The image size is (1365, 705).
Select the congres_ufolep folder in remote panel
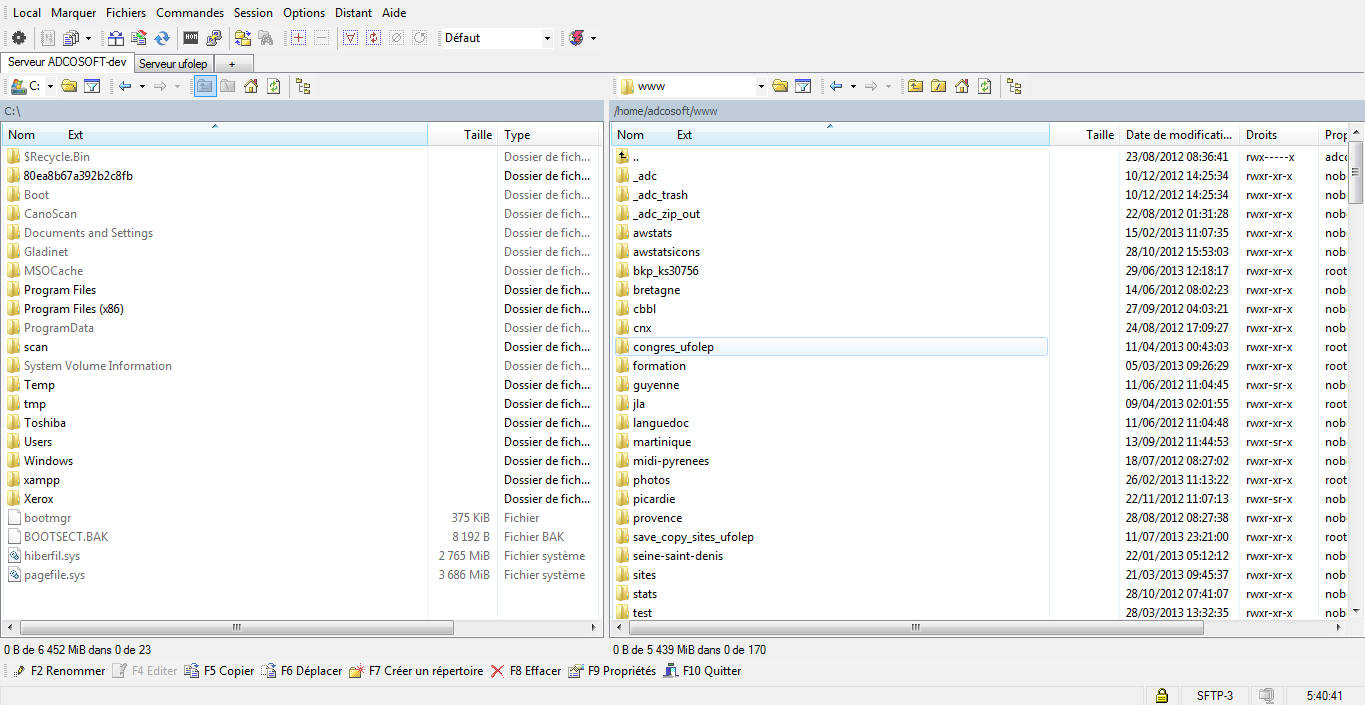tap(831, 347)
